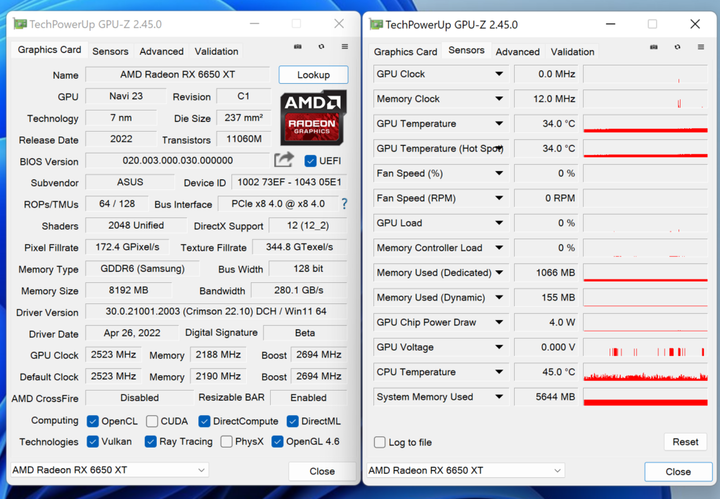The height and width of the screenshot is (499, 720).
Task: Click Bus Interface question mark help icon
Action: pos(344,204)
